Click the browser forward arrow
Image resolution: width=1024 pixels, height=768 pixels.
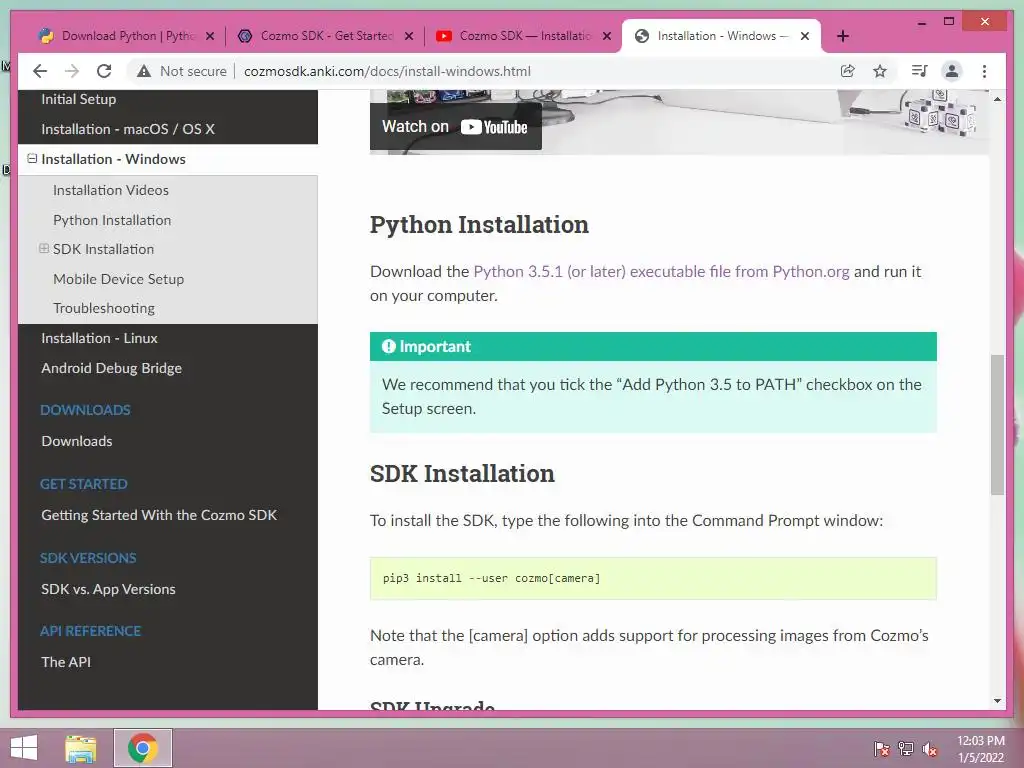coord(72,71)
